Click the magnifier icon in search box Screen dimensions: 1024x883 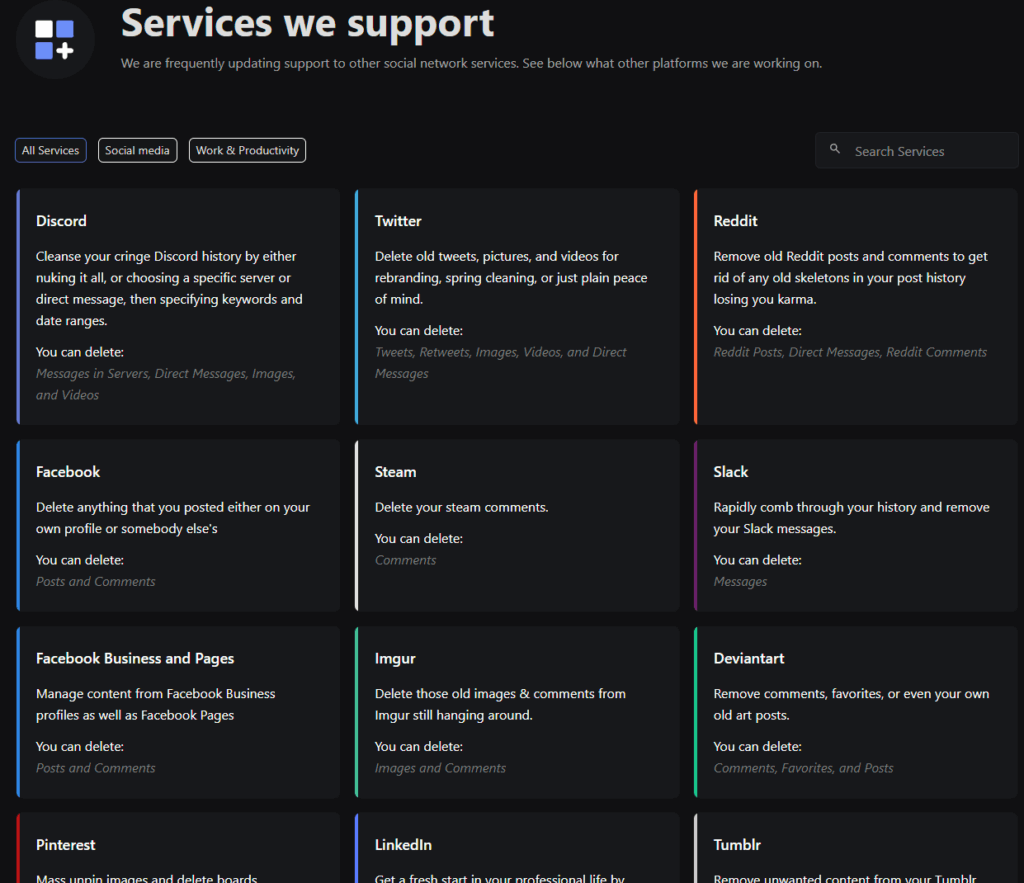pos(835,150)
